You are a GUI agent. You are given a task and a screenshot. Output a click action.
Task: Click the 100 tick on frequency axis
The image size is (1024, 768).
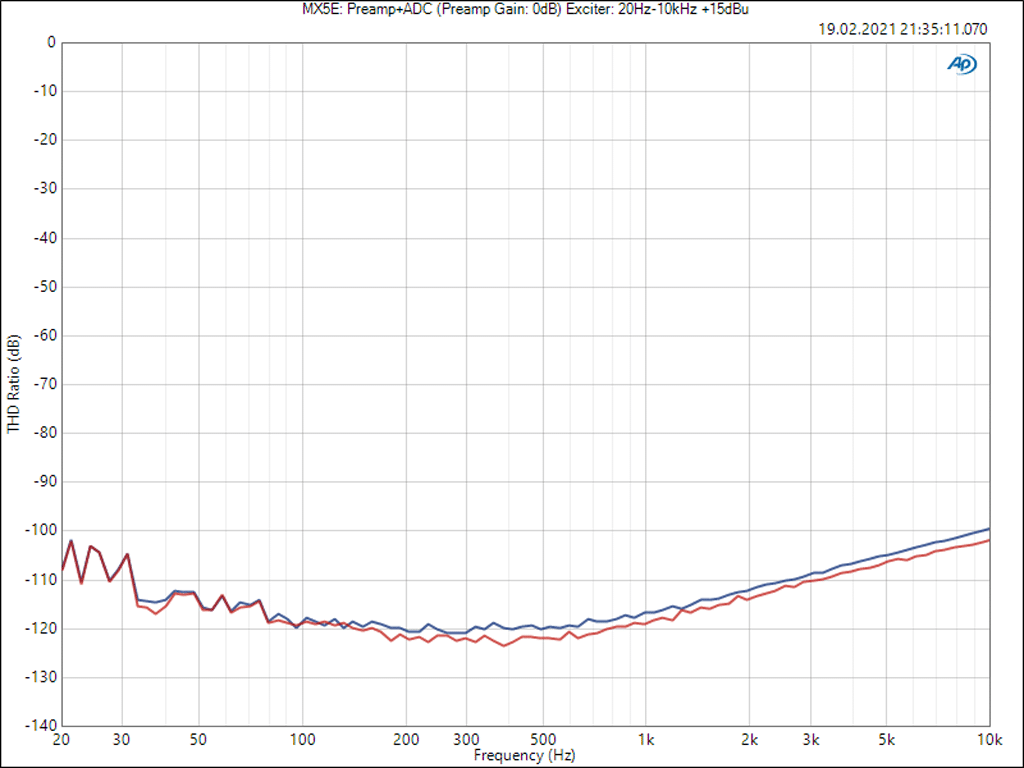(x=302, y=740)
